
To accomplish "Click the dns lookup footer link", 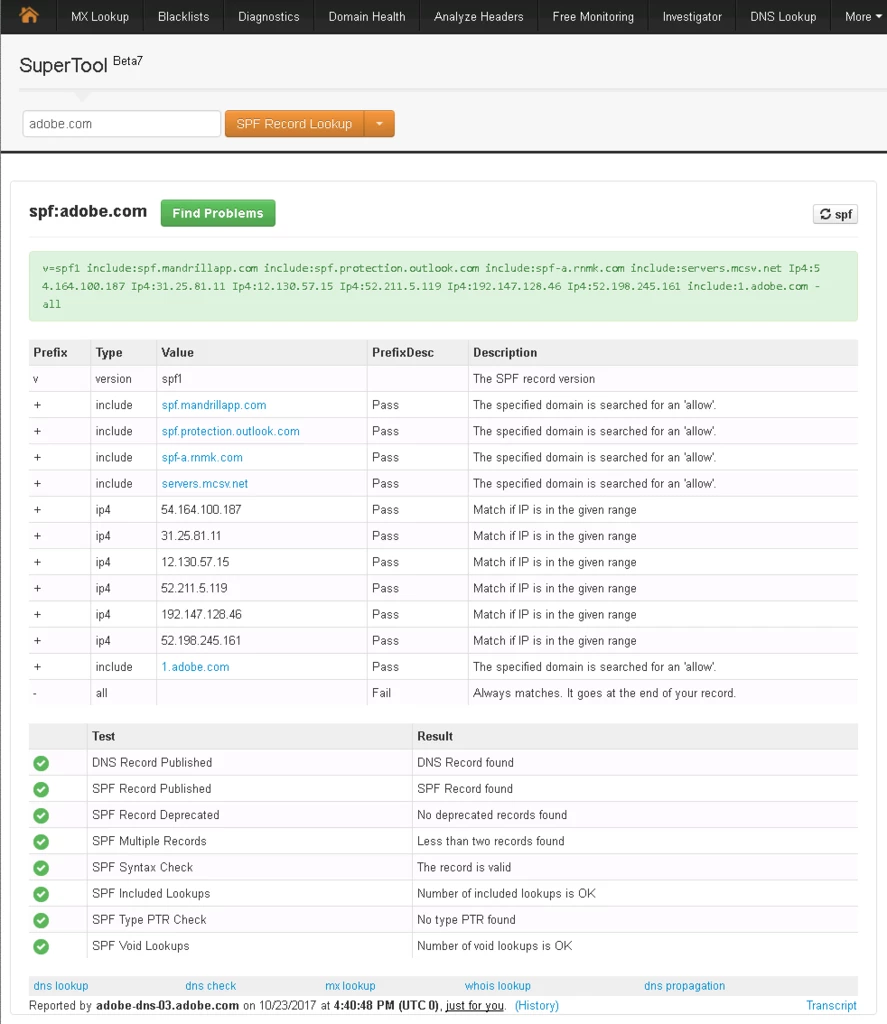I will (61, 985).
